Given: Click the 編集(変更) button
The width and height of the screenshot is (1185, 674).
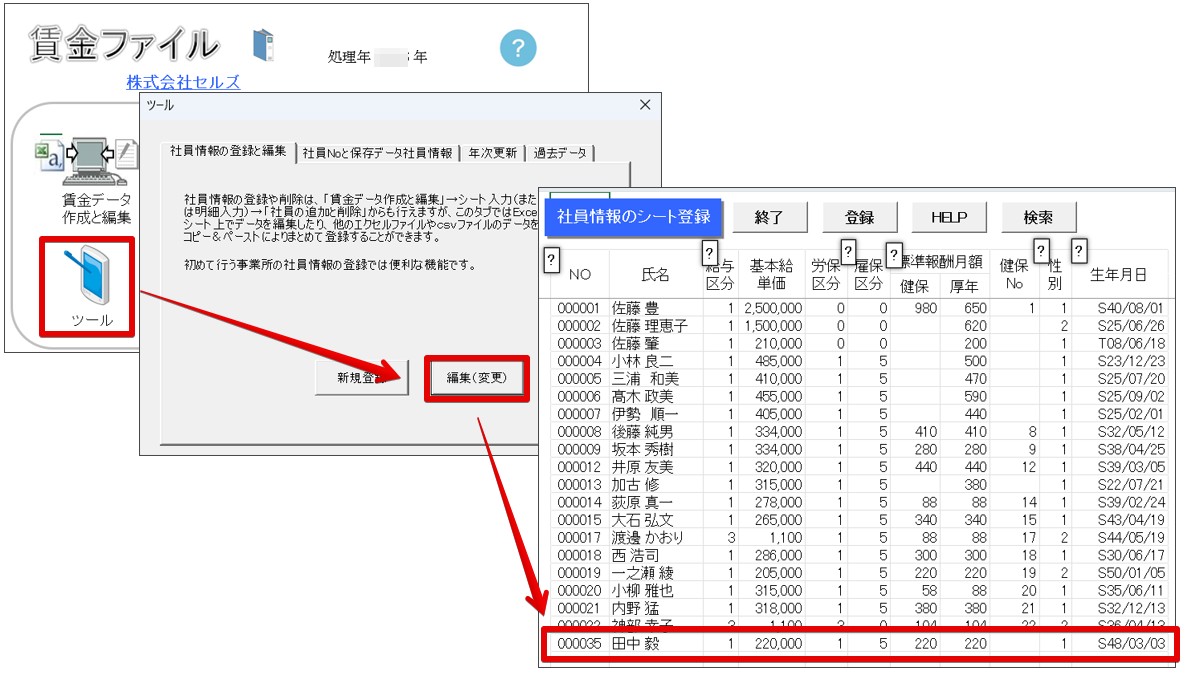Looking at the screenshot, I should [476, 377].
